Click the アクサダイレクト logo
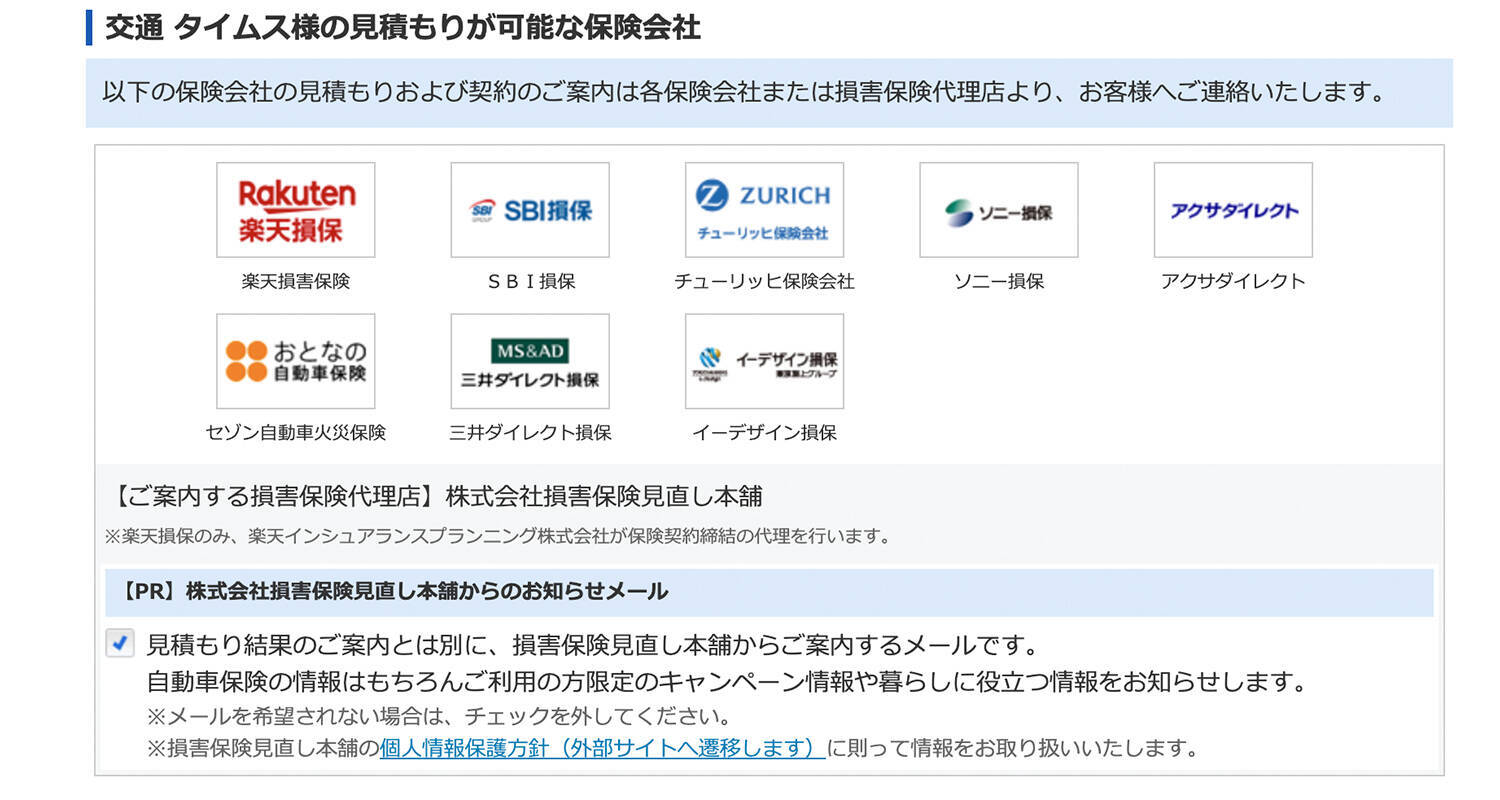The image size is (1500, 800). point(1233,210)
